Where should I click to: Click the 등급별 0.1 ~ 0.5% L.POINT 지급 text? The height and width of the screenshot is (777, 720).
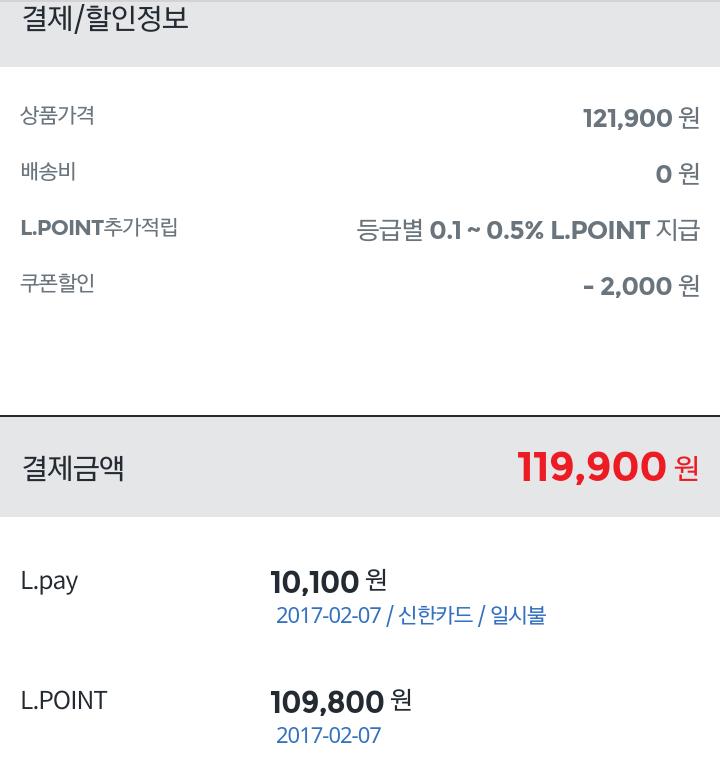click(x=527, y=230)
